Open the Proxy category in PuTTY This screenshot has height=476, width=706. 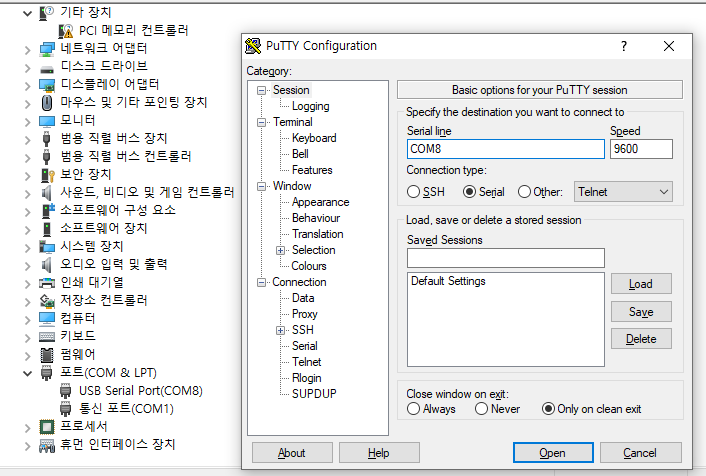pos(304,314)
